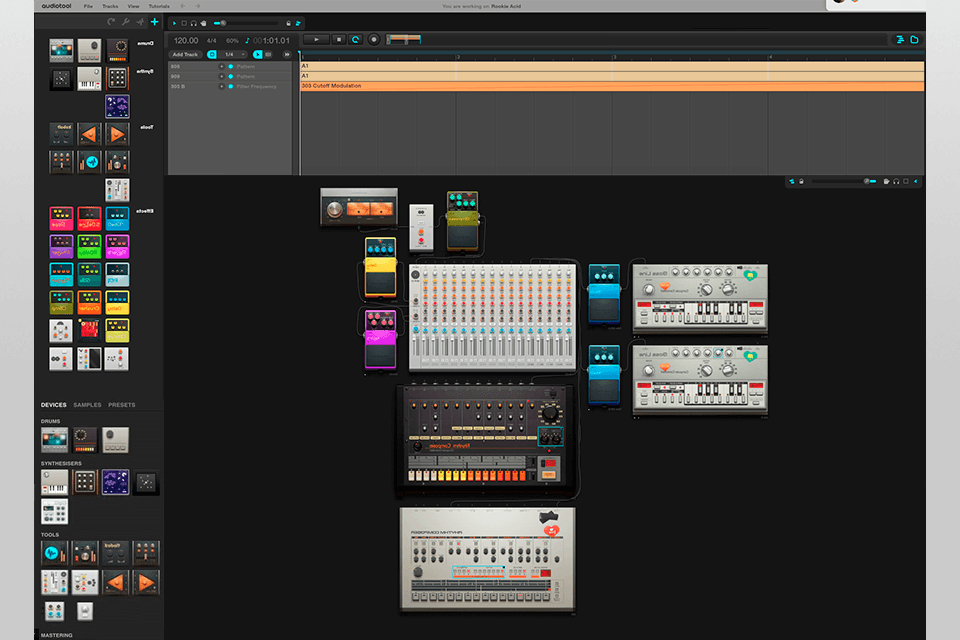Switch to the Samples tab
This screenshot has height=640, width=960.
point(87,405)
